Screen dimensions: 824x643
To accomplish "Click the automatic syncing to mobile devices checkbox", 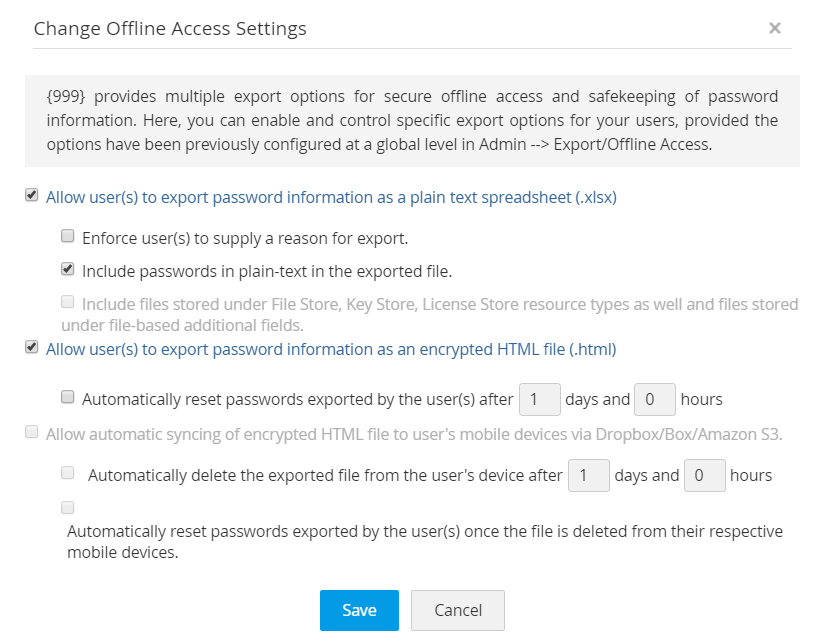I will (x=32, y=433).
